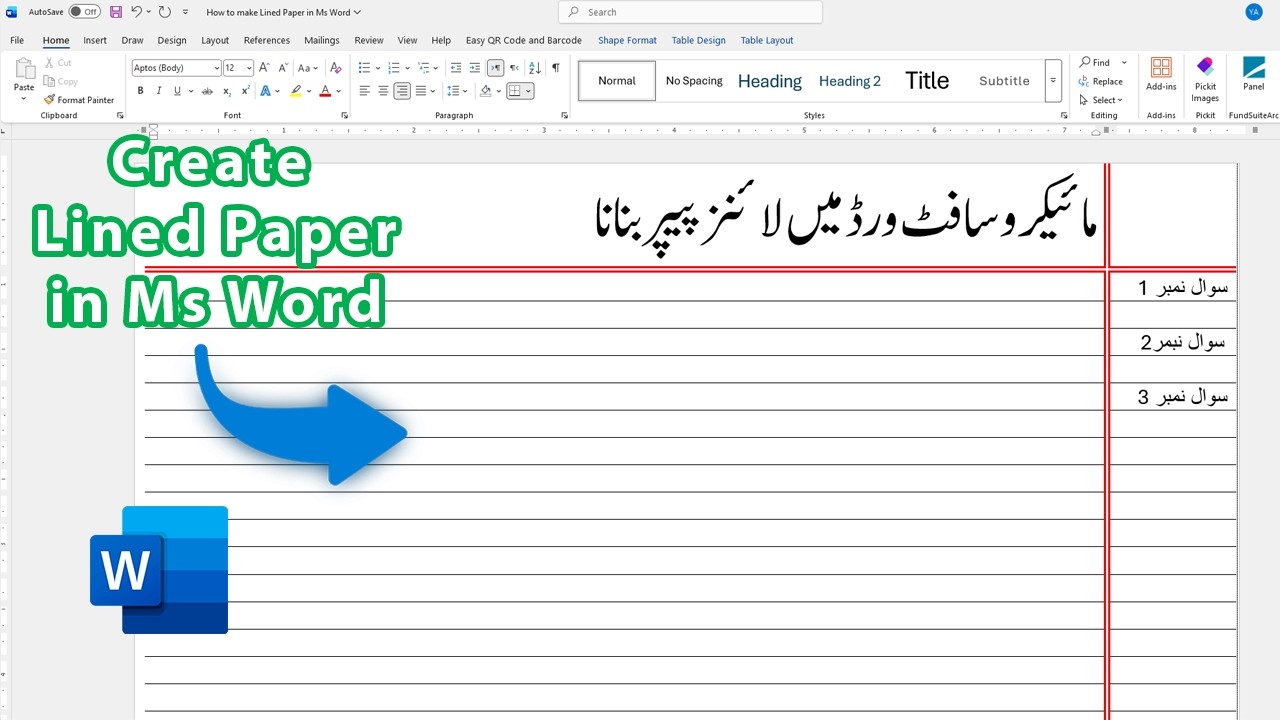This screenshot has width=1280, height=720.
Task: Open the Add-ins gallery
Action: pyautogui.click(x=1161, y=74)
